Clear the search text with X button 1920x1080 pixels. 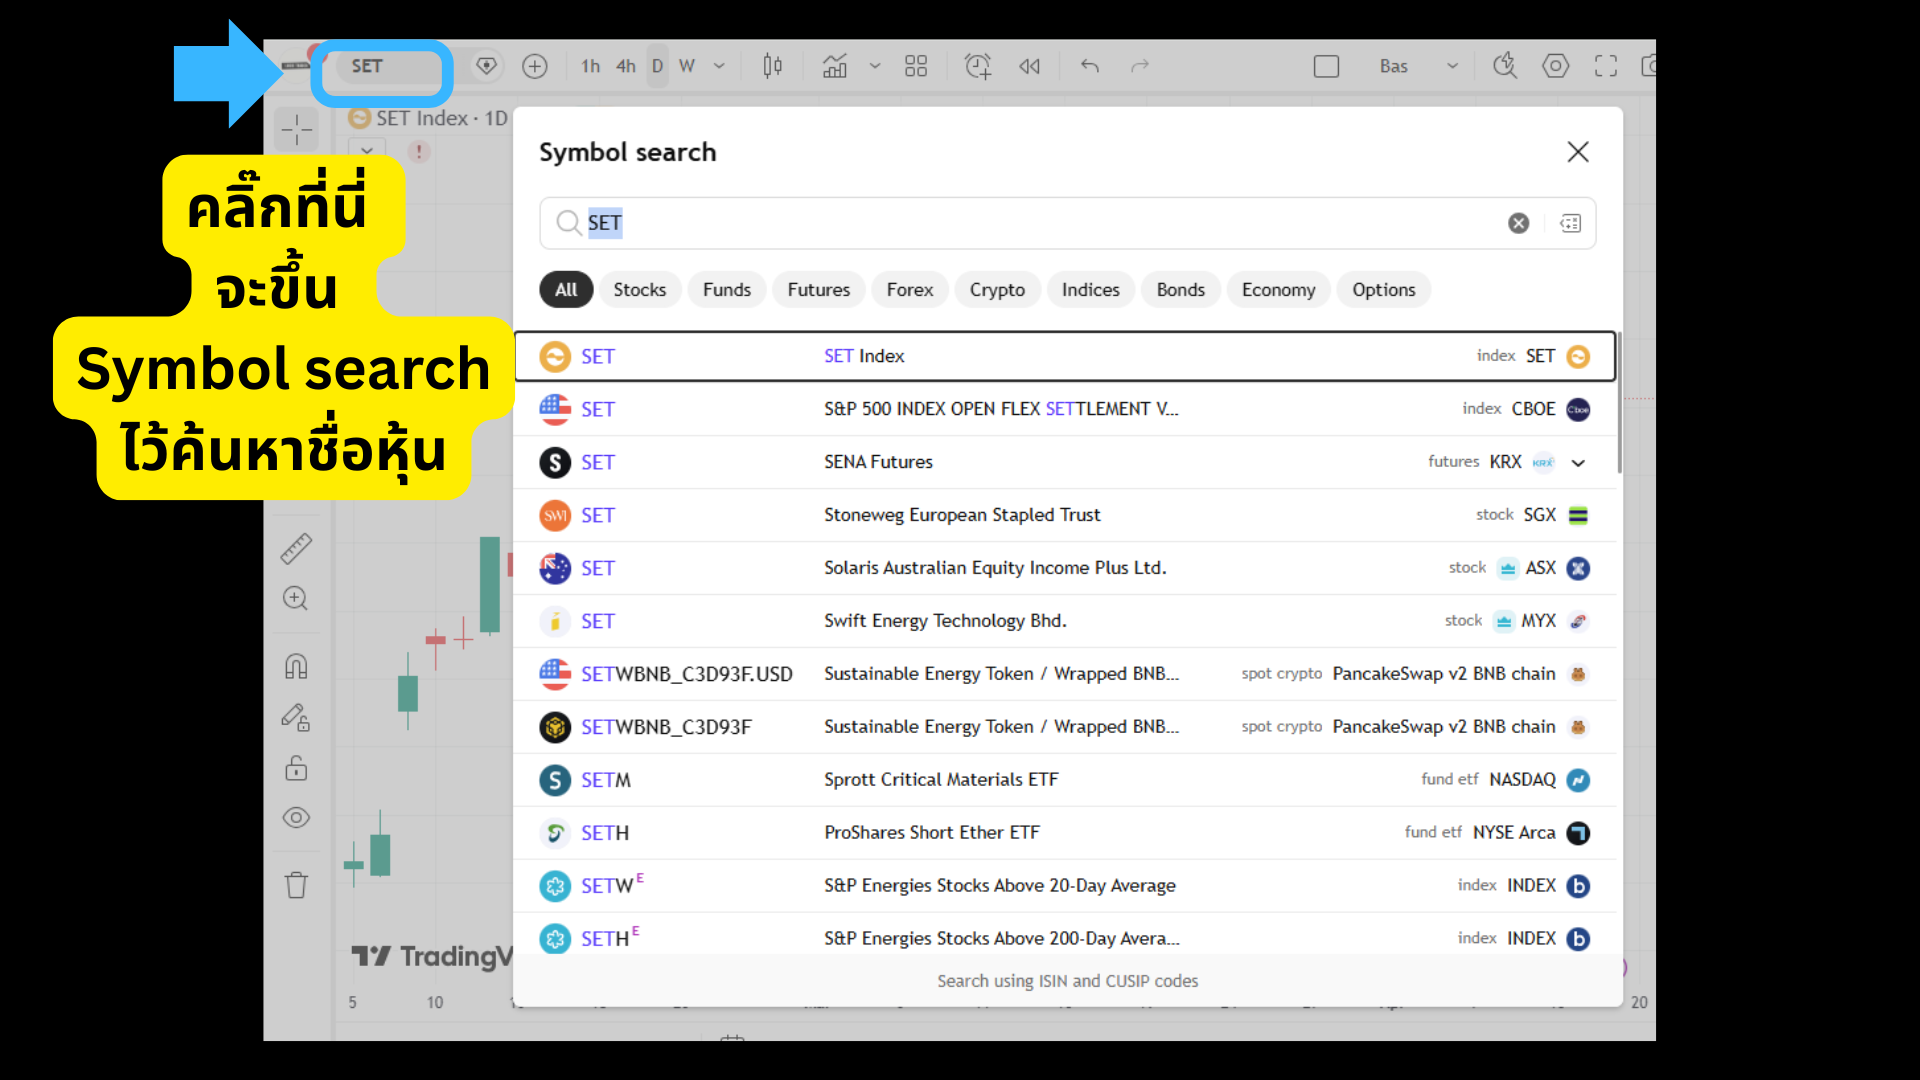point(1518,223)
